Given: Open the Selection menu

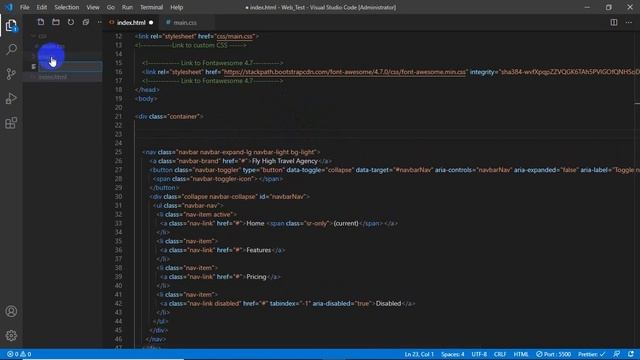Looking at the screenshot, I should click(67, 7).
